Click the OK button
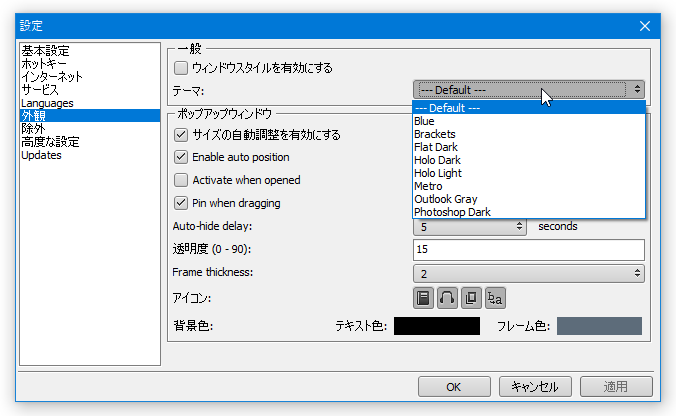 [454, 387]
